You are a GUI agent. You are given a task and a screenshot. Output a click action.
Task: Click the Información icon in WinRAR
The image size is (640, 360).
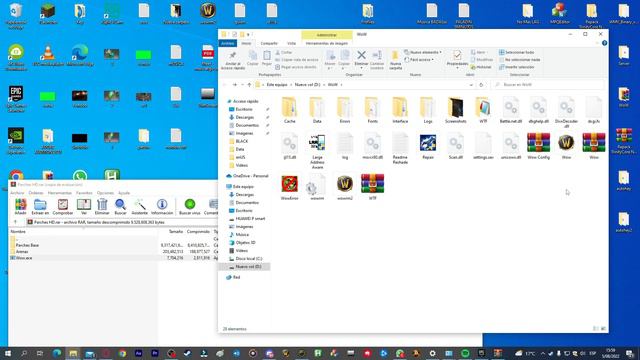(x=162, y=207)
